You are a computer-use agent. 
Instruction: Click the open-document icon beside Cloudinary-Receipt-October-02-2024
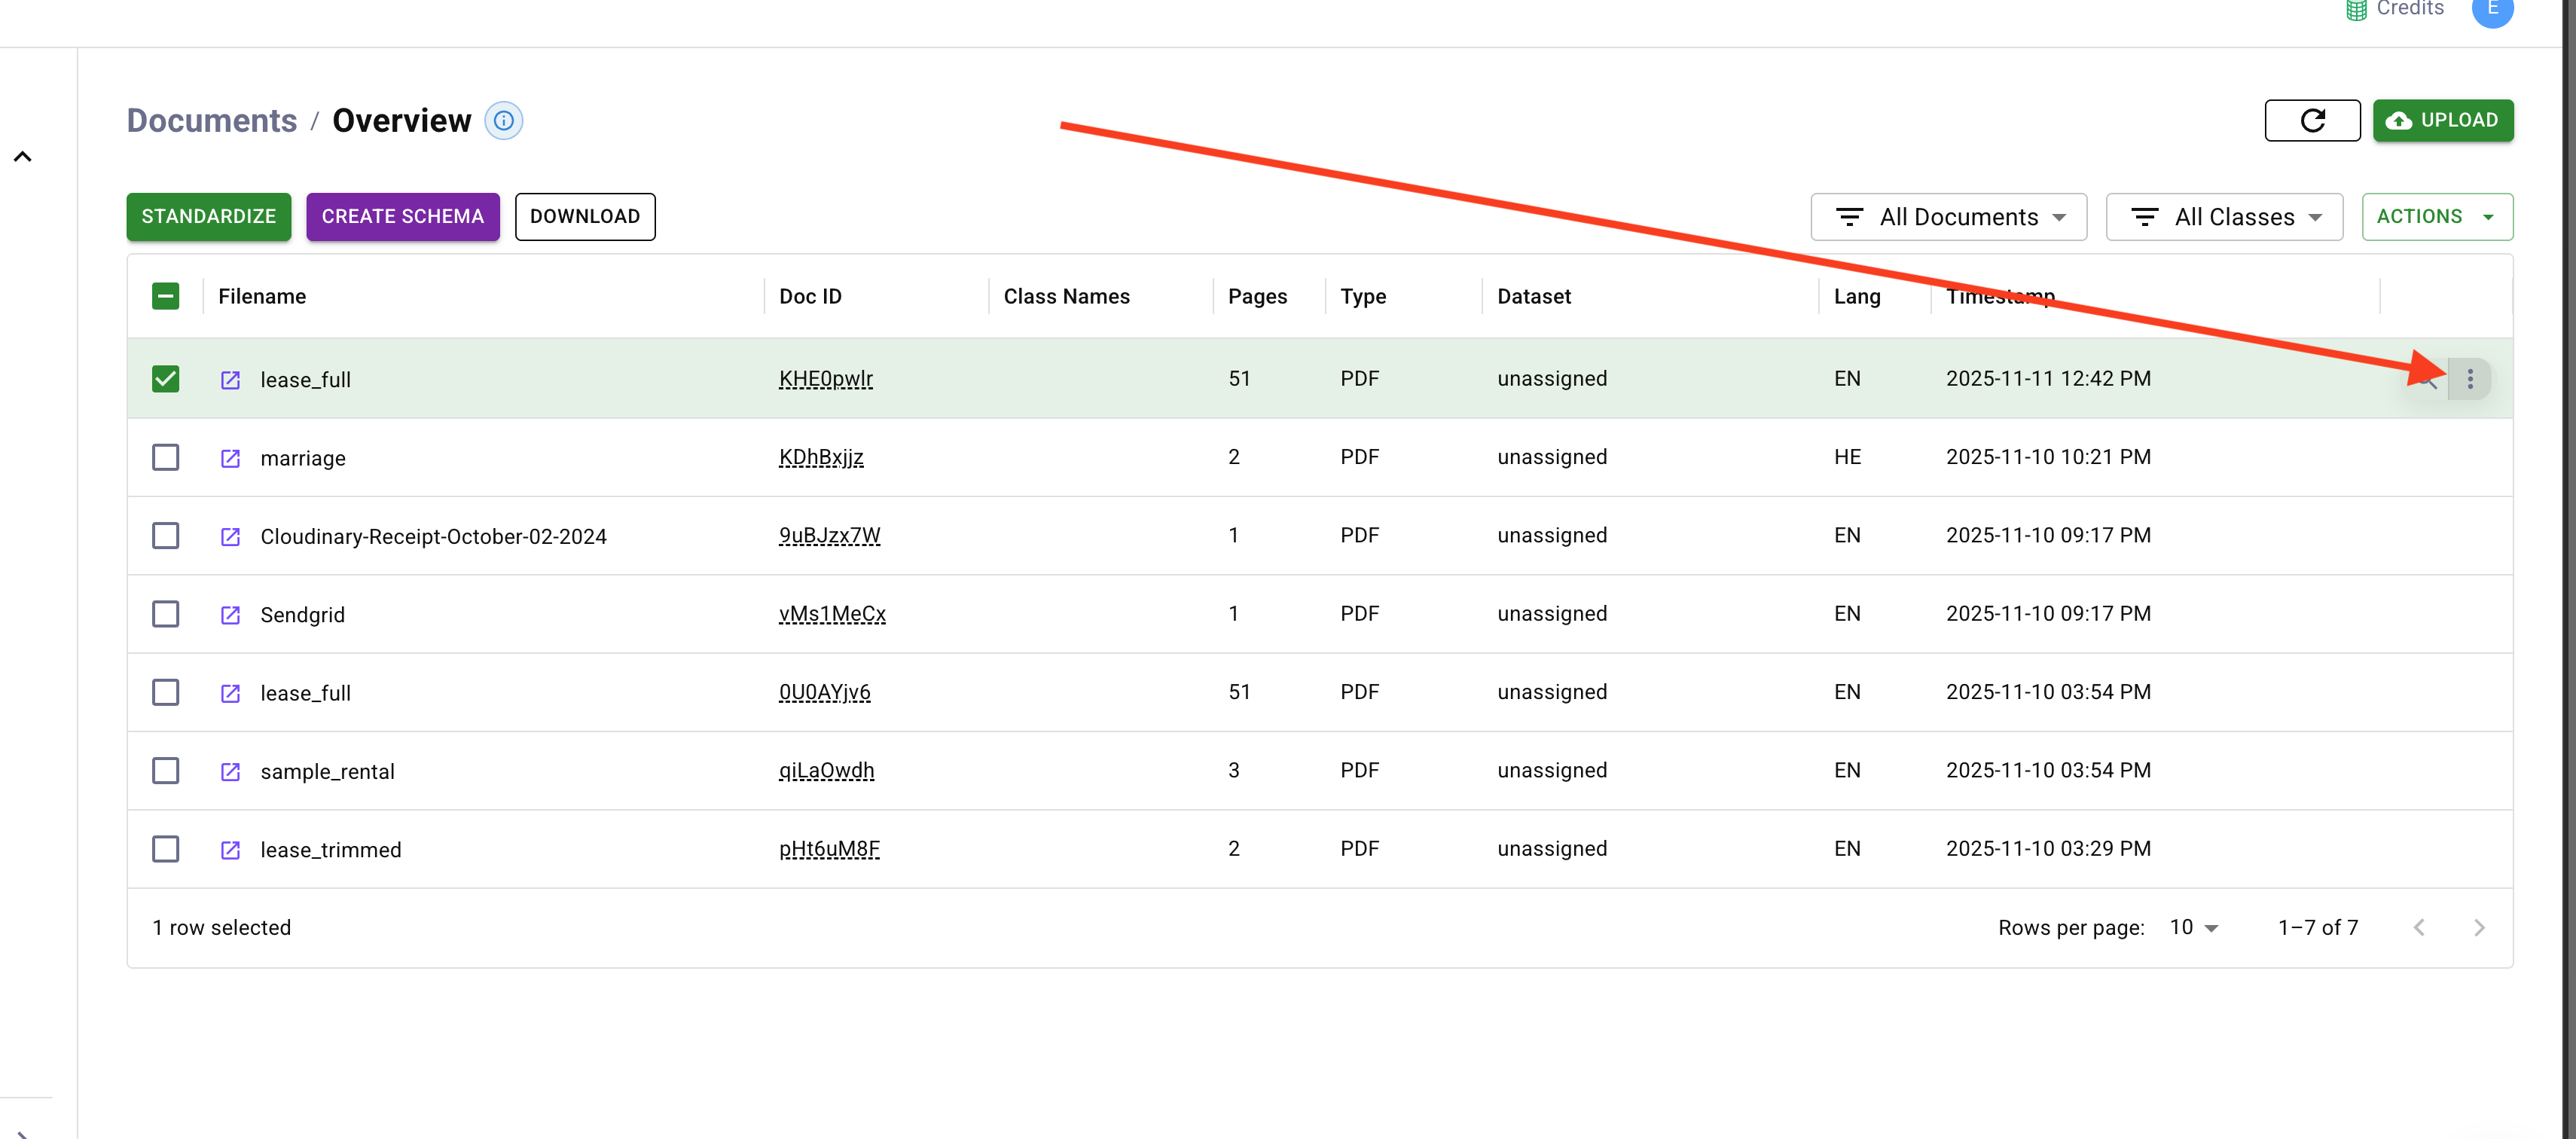(230, 536)
